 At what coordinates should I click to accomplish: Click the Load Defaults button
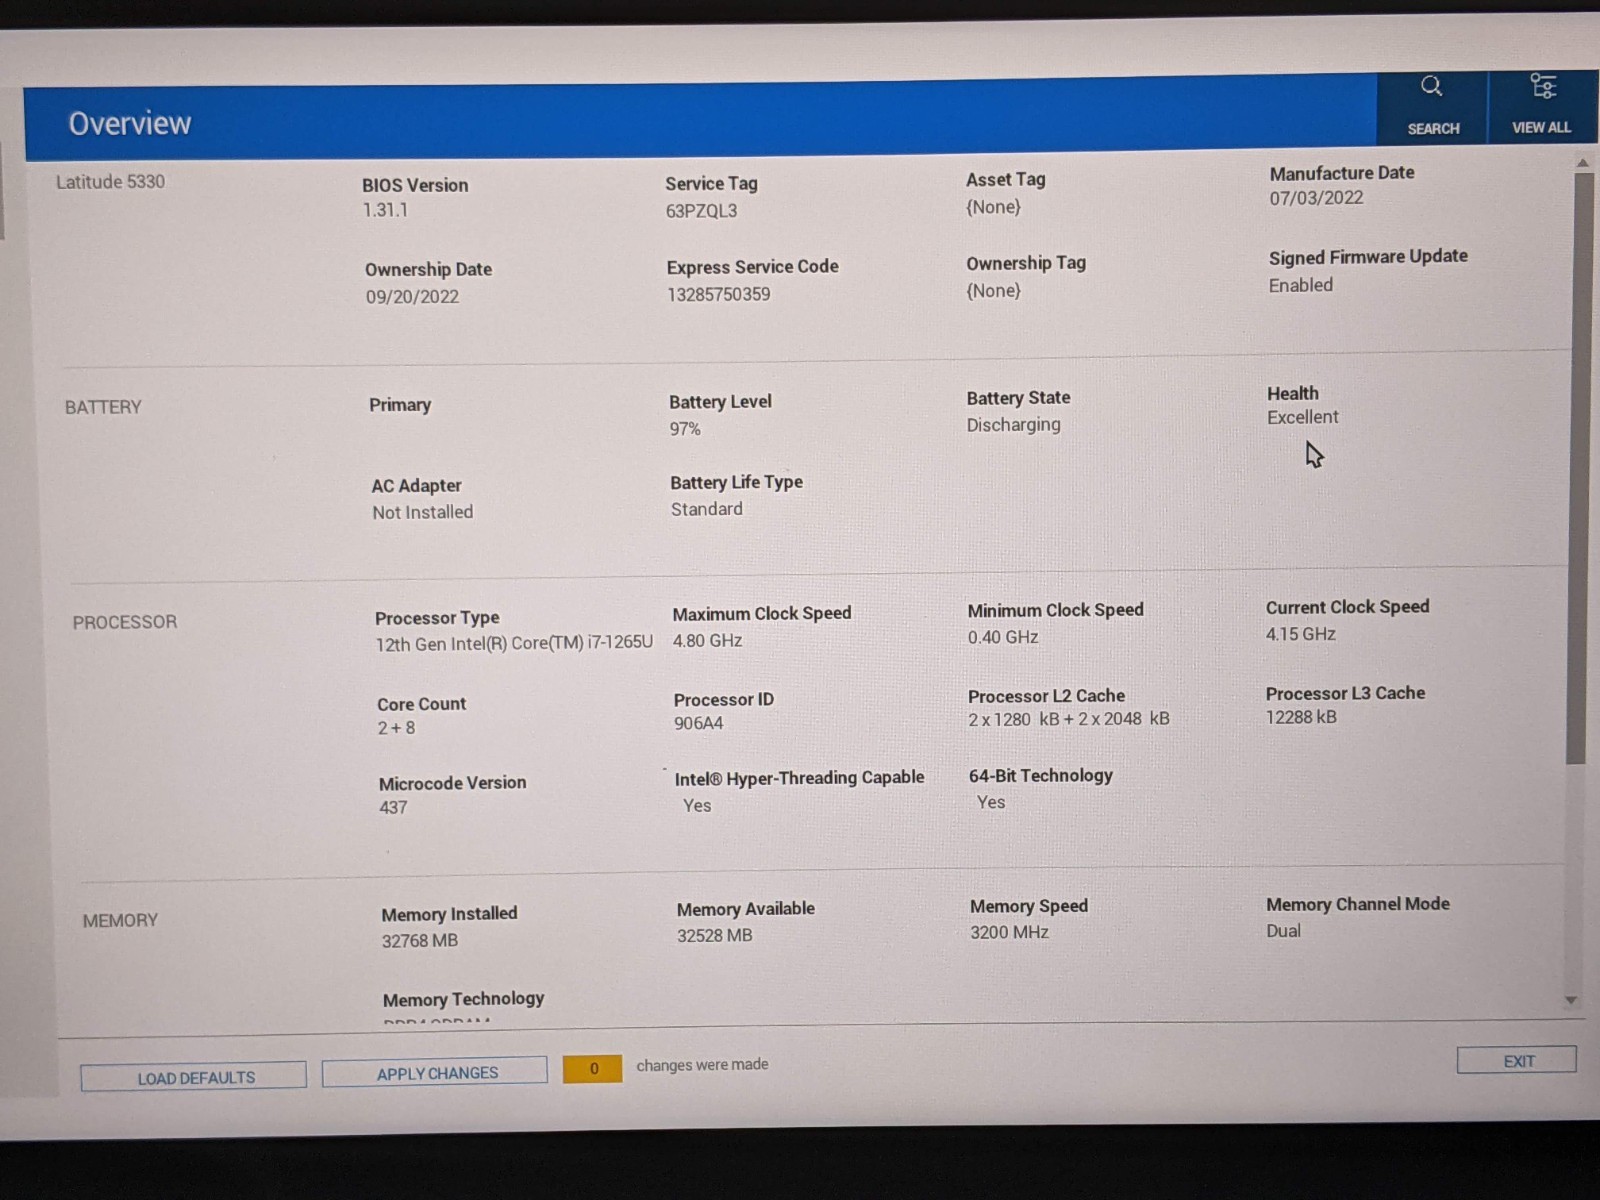(x=194, y=1077)
